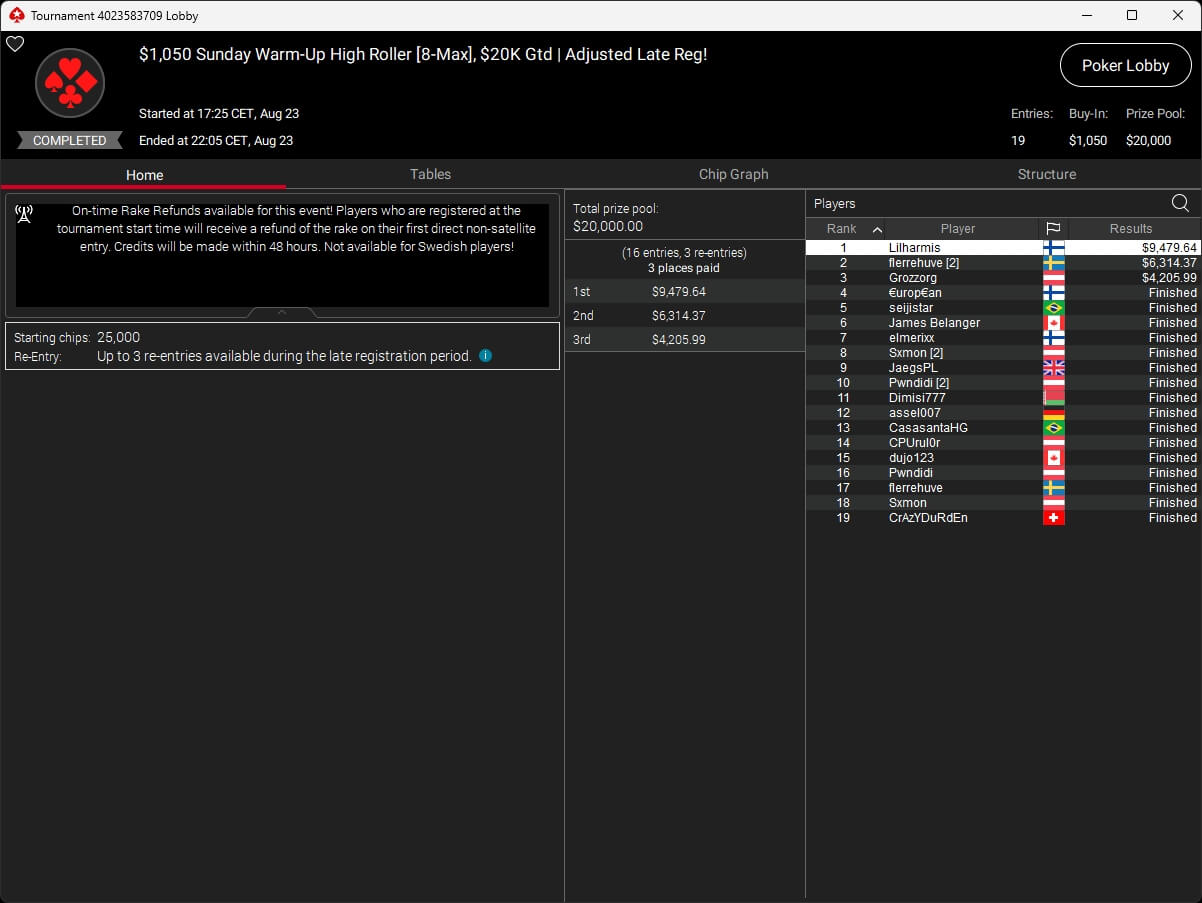Viewport: 1202px width, 903px height.
Task: Select player row CrAzYDuRdEn
Action: pyautogui.click(x=1002, y=518)
